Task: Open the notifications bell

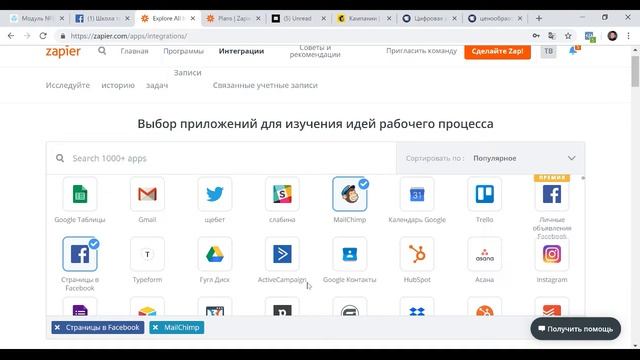Action: (x=573, y=51)
